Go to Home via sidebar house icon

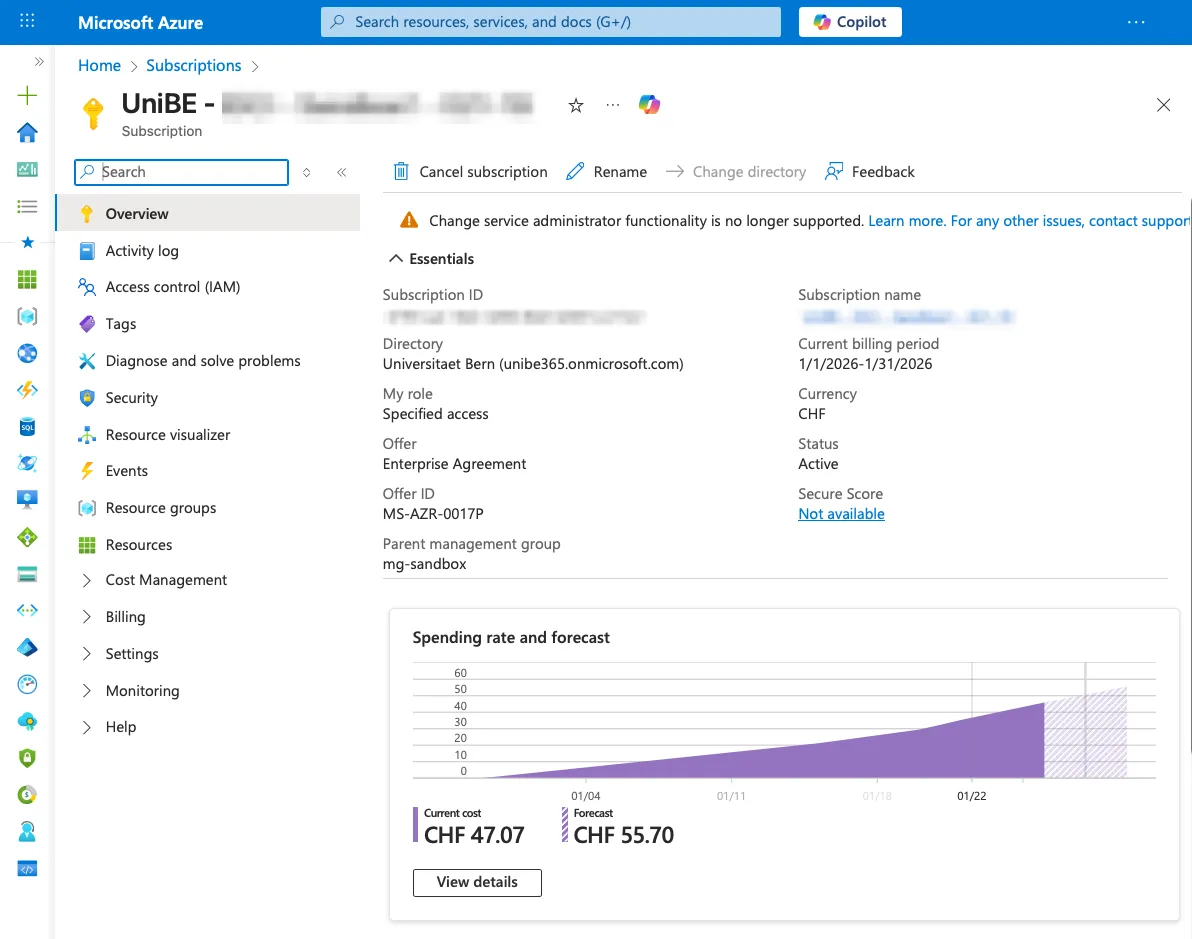[27, 132]
